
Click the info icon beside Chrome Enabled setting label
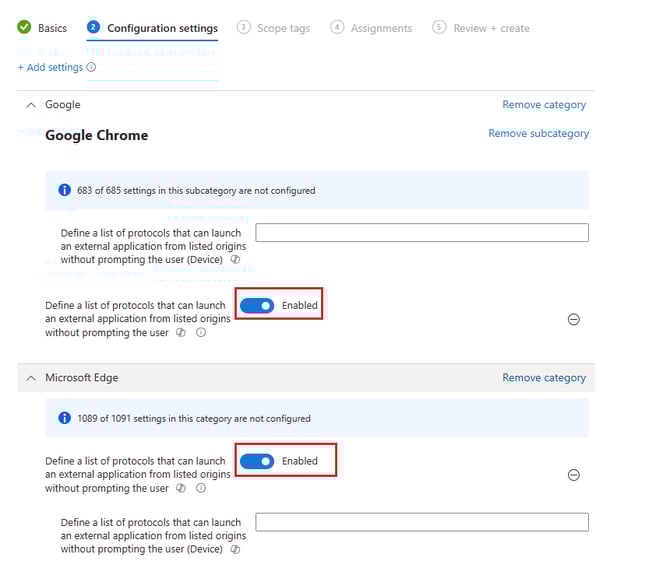point(201,333)
